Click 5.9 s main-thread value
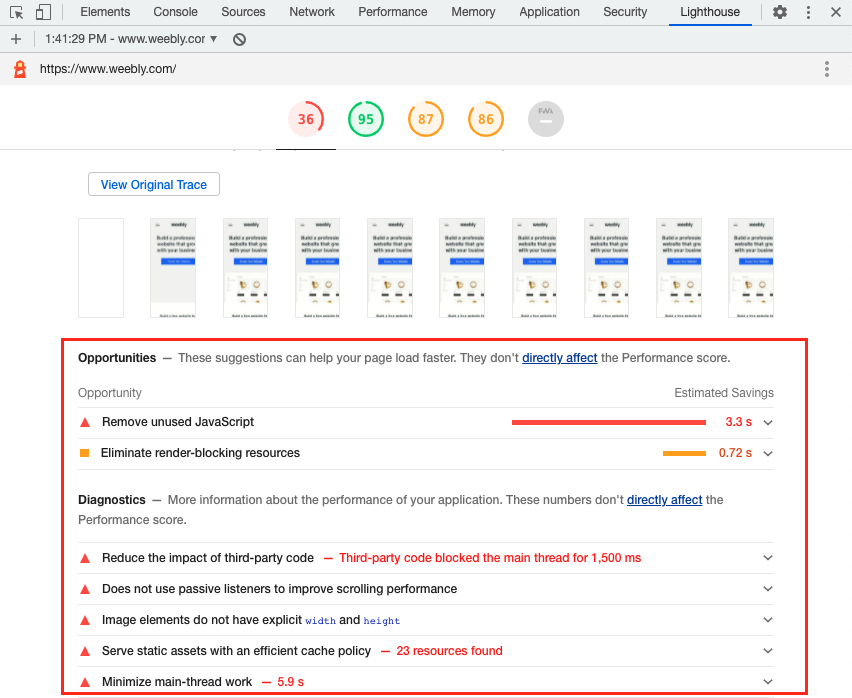The height and width of the screenshot is (698, 852). (x=290, y=682)
